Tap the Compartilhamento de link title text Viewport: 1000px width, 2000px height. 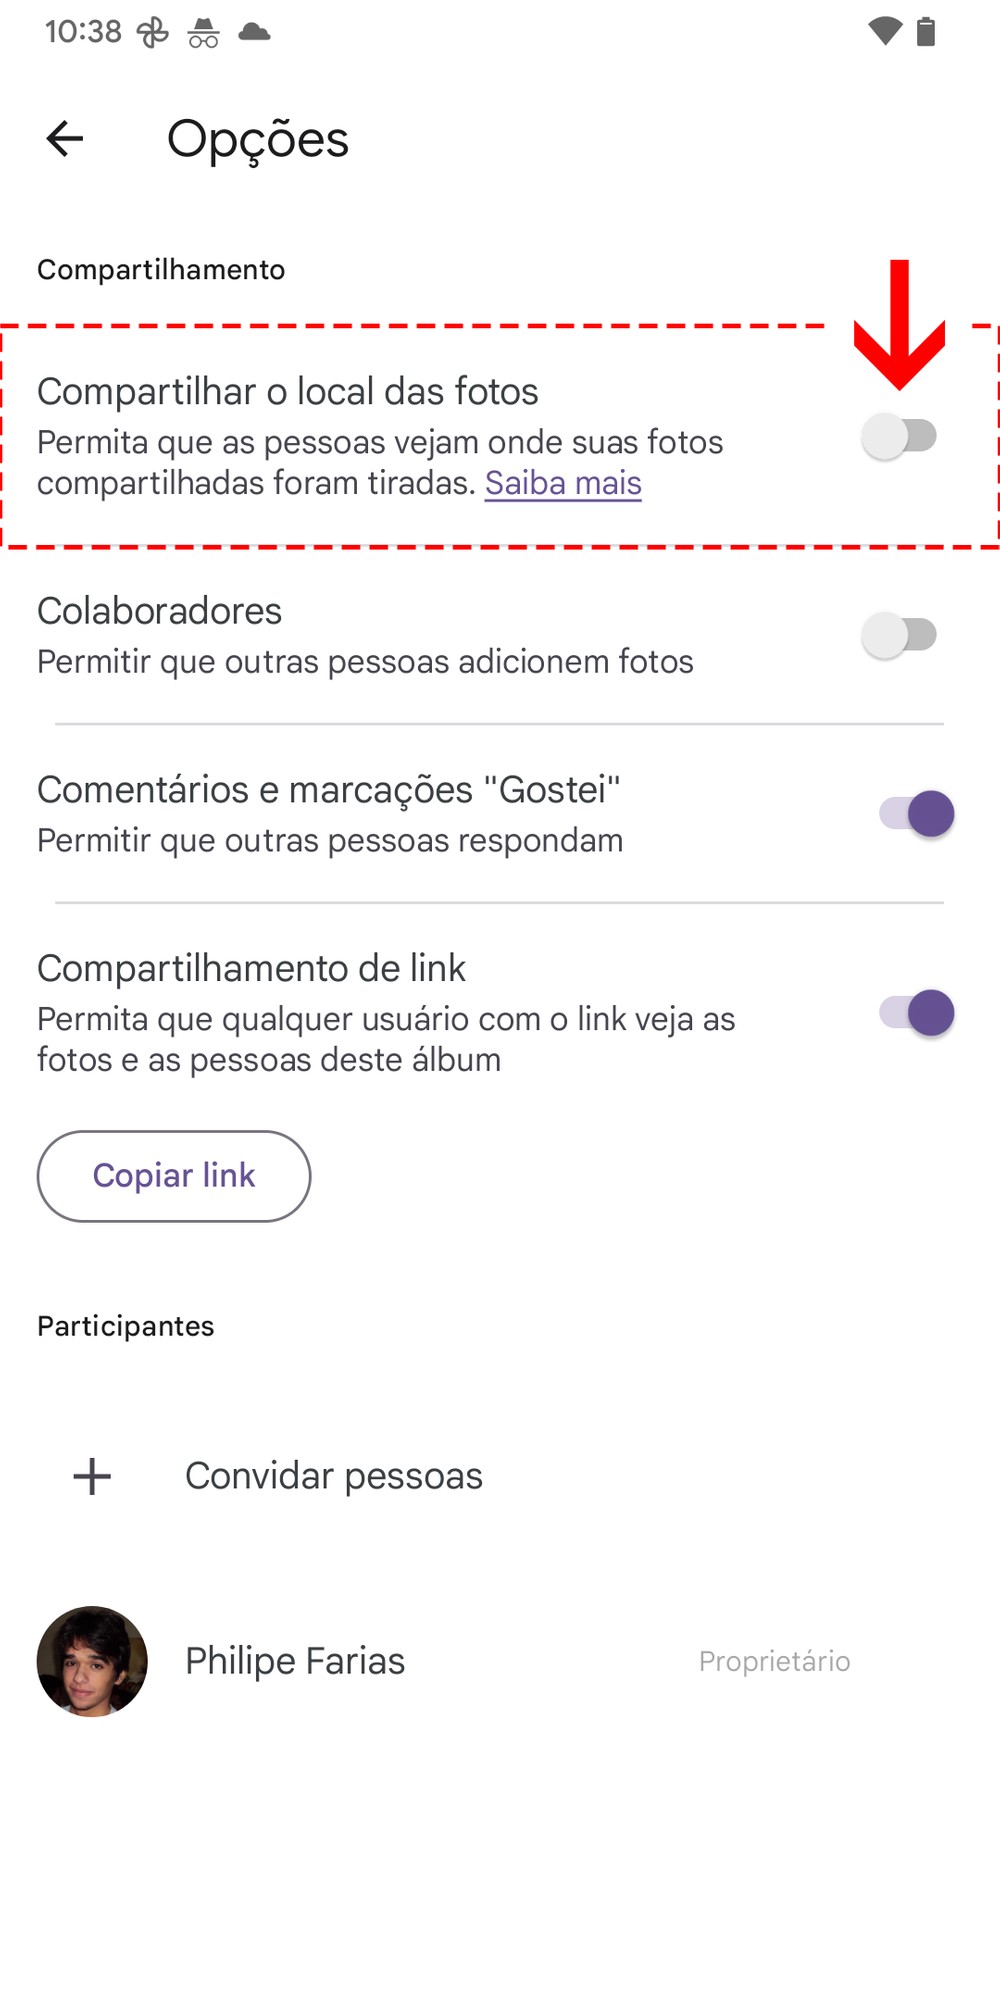pyautogui.click(x=251, y=968)
